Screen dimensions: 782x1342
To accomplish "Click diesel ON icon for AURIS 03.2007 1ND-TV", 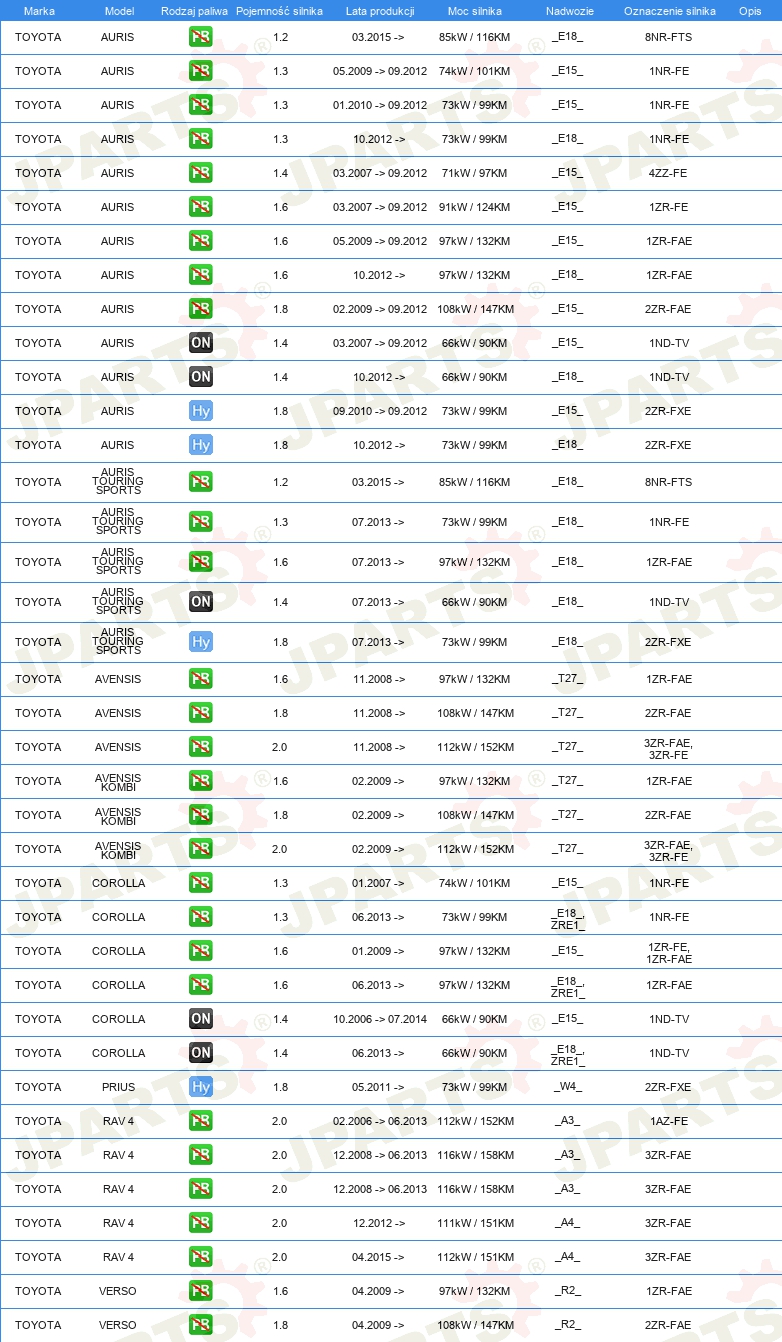I will (201, 343).
